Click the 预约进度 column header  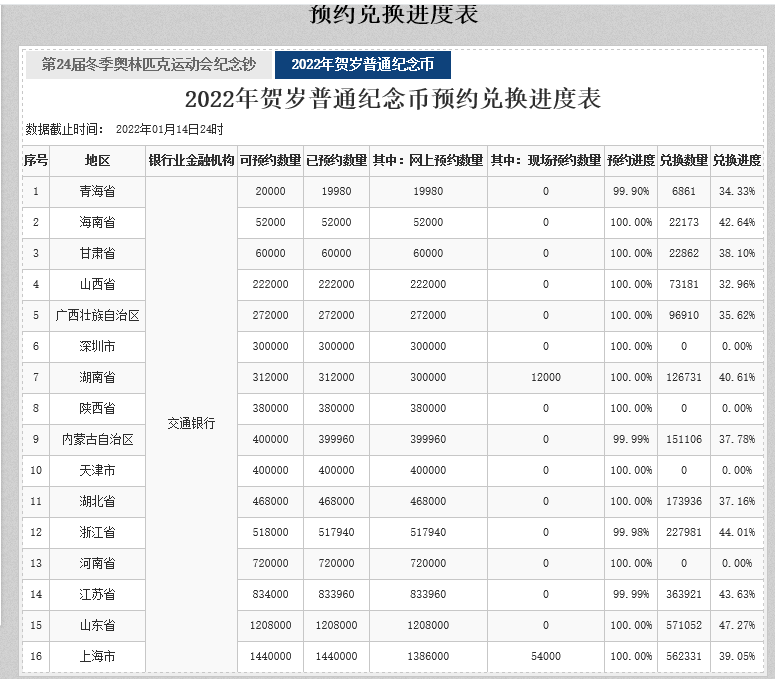(x=631, y=160)
